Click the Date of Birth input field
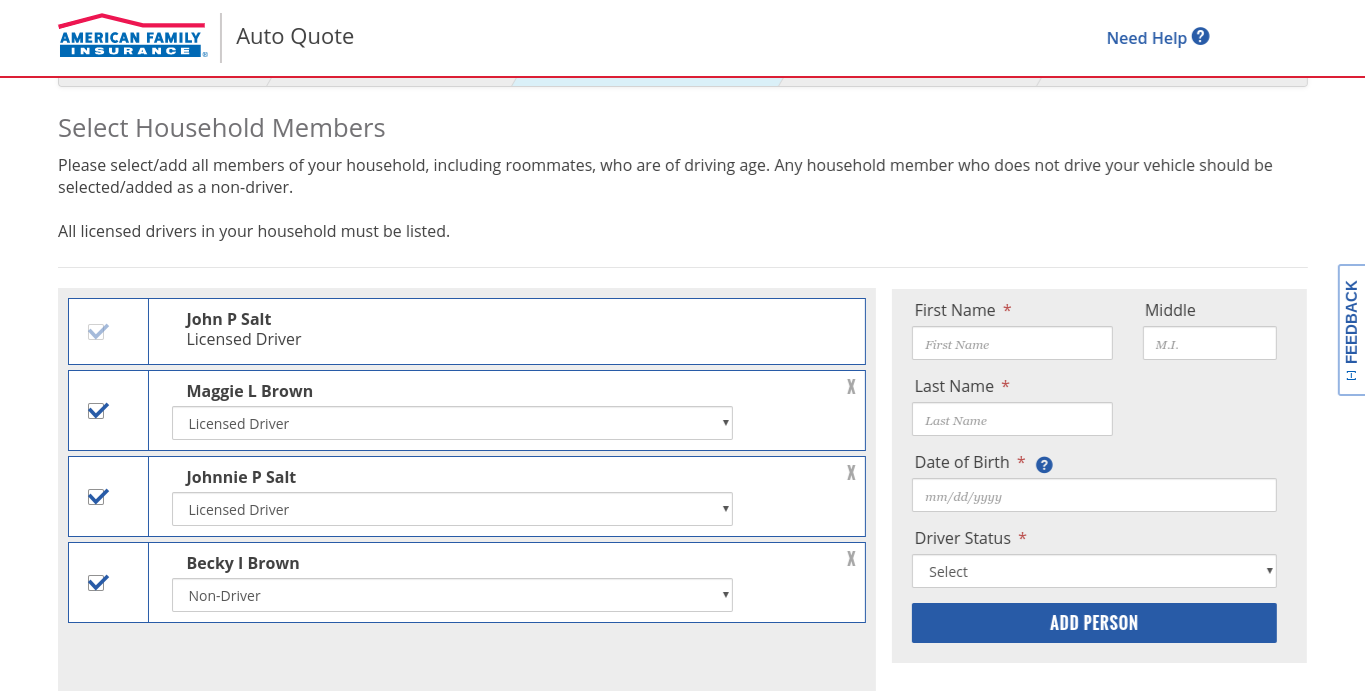Screen dimensions: 1365x691 1094,496
